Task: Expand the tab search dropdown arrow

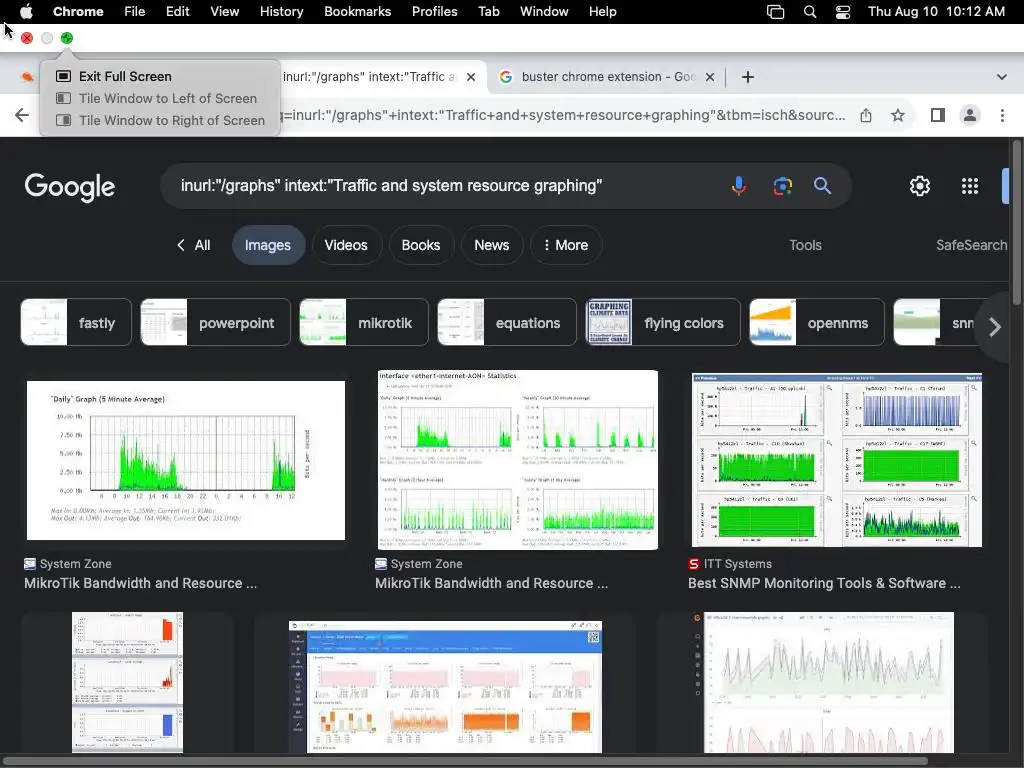Action: tap(1002, 77)
